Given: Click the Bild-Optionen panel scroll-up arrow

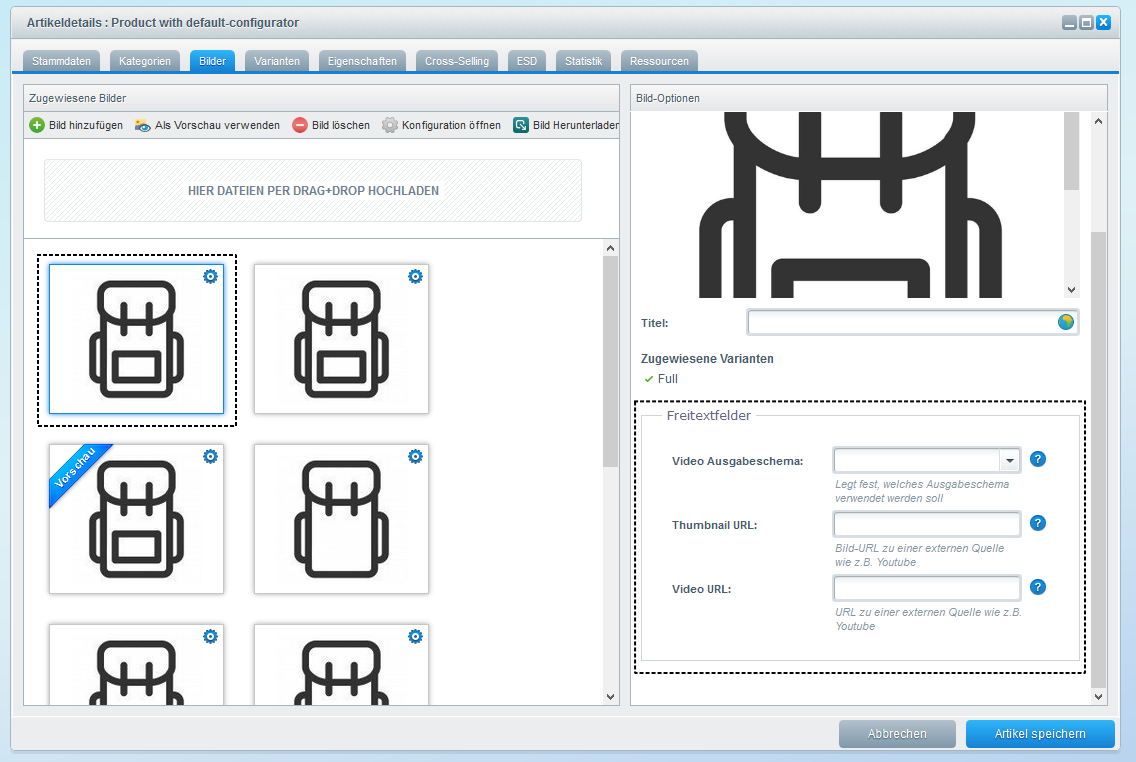Looking at the screenshot, I should point(1098,121).
